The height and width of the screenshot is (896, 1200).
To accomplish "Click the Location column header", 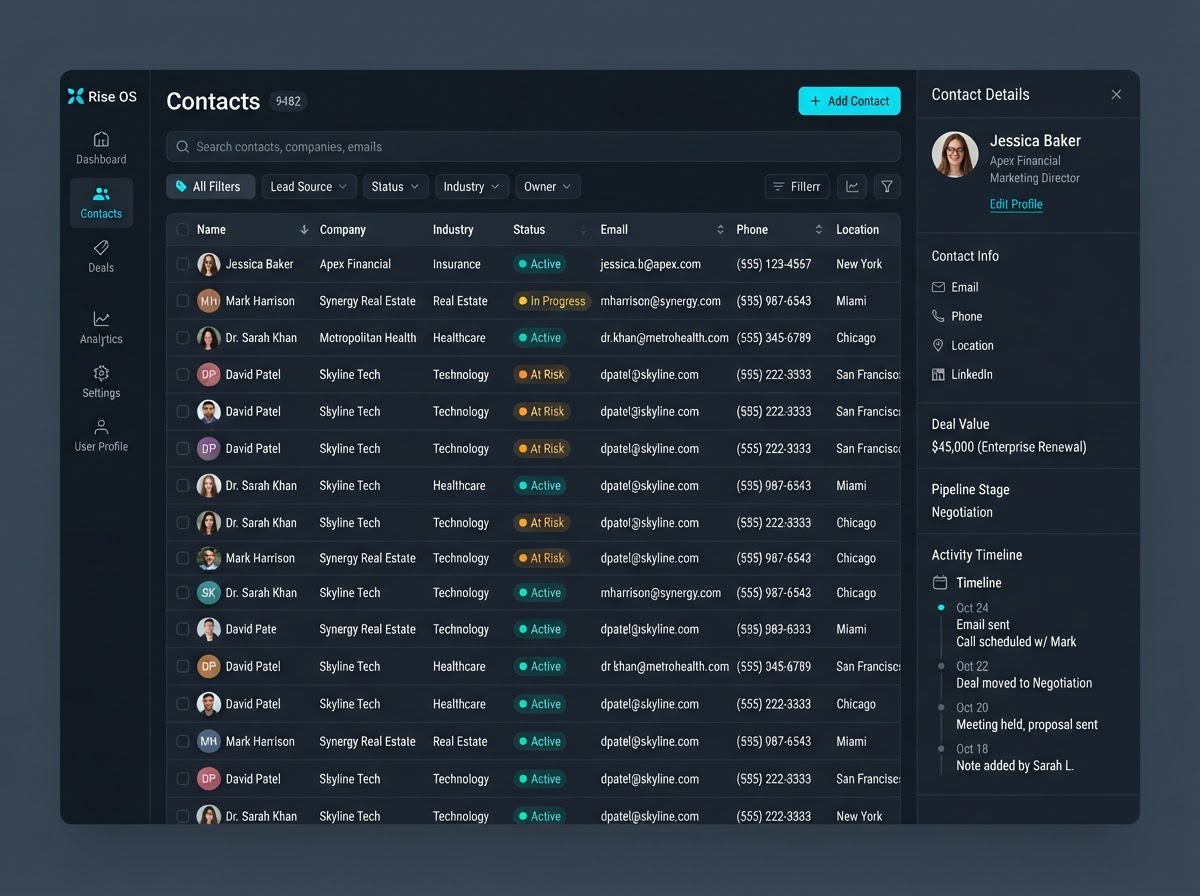I will pos(858,230).
